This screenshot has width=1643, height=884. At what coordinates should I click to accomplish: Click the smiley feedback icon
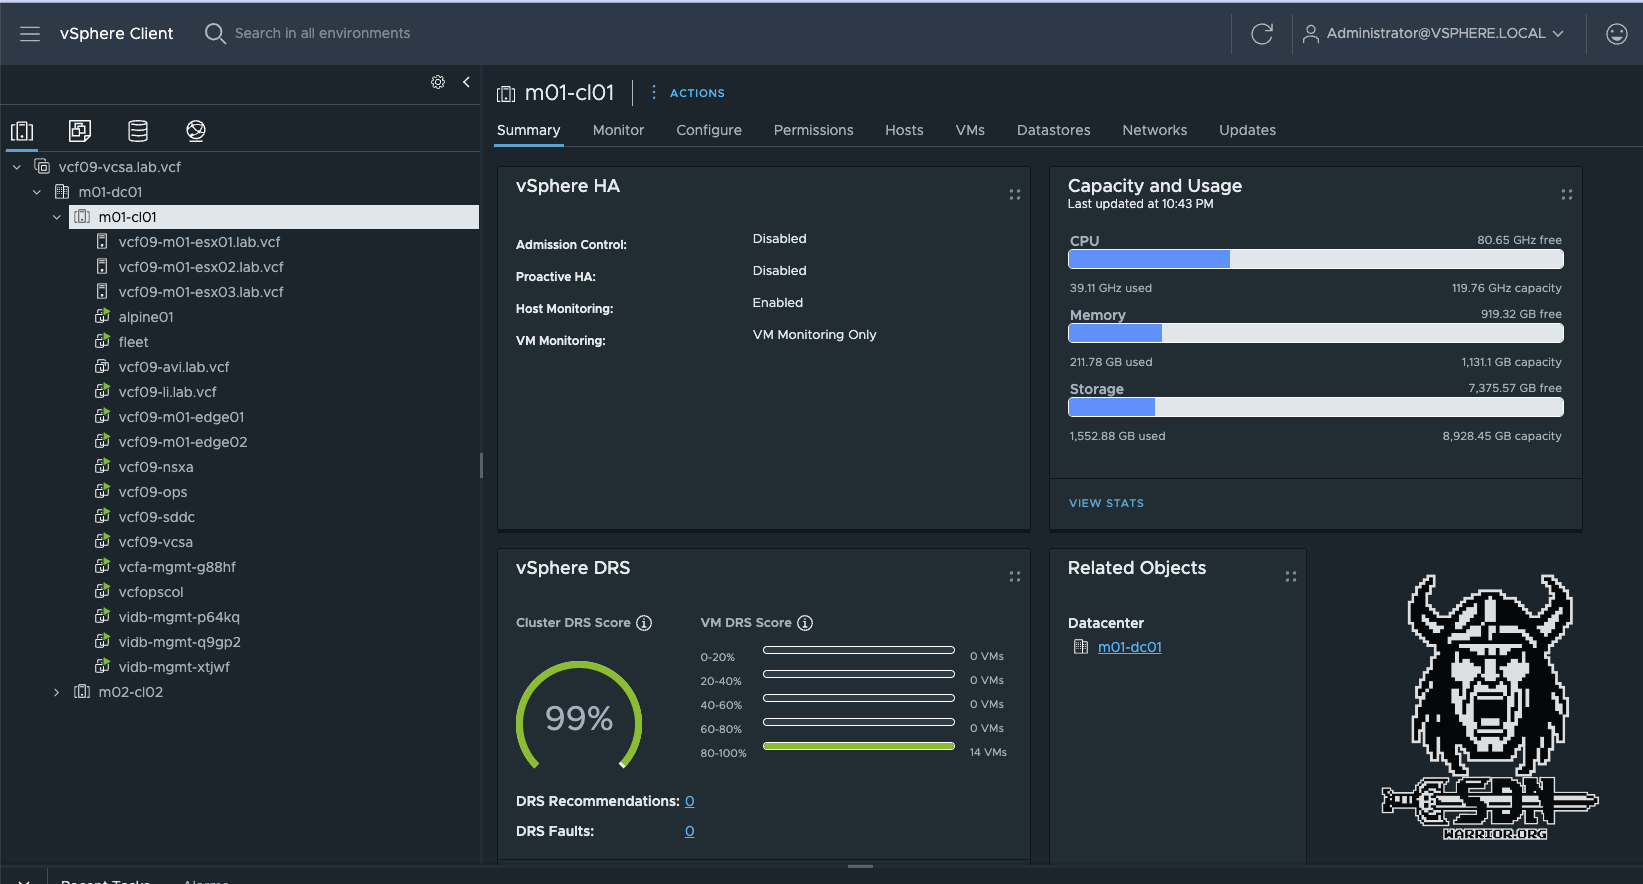(1616, 34)
